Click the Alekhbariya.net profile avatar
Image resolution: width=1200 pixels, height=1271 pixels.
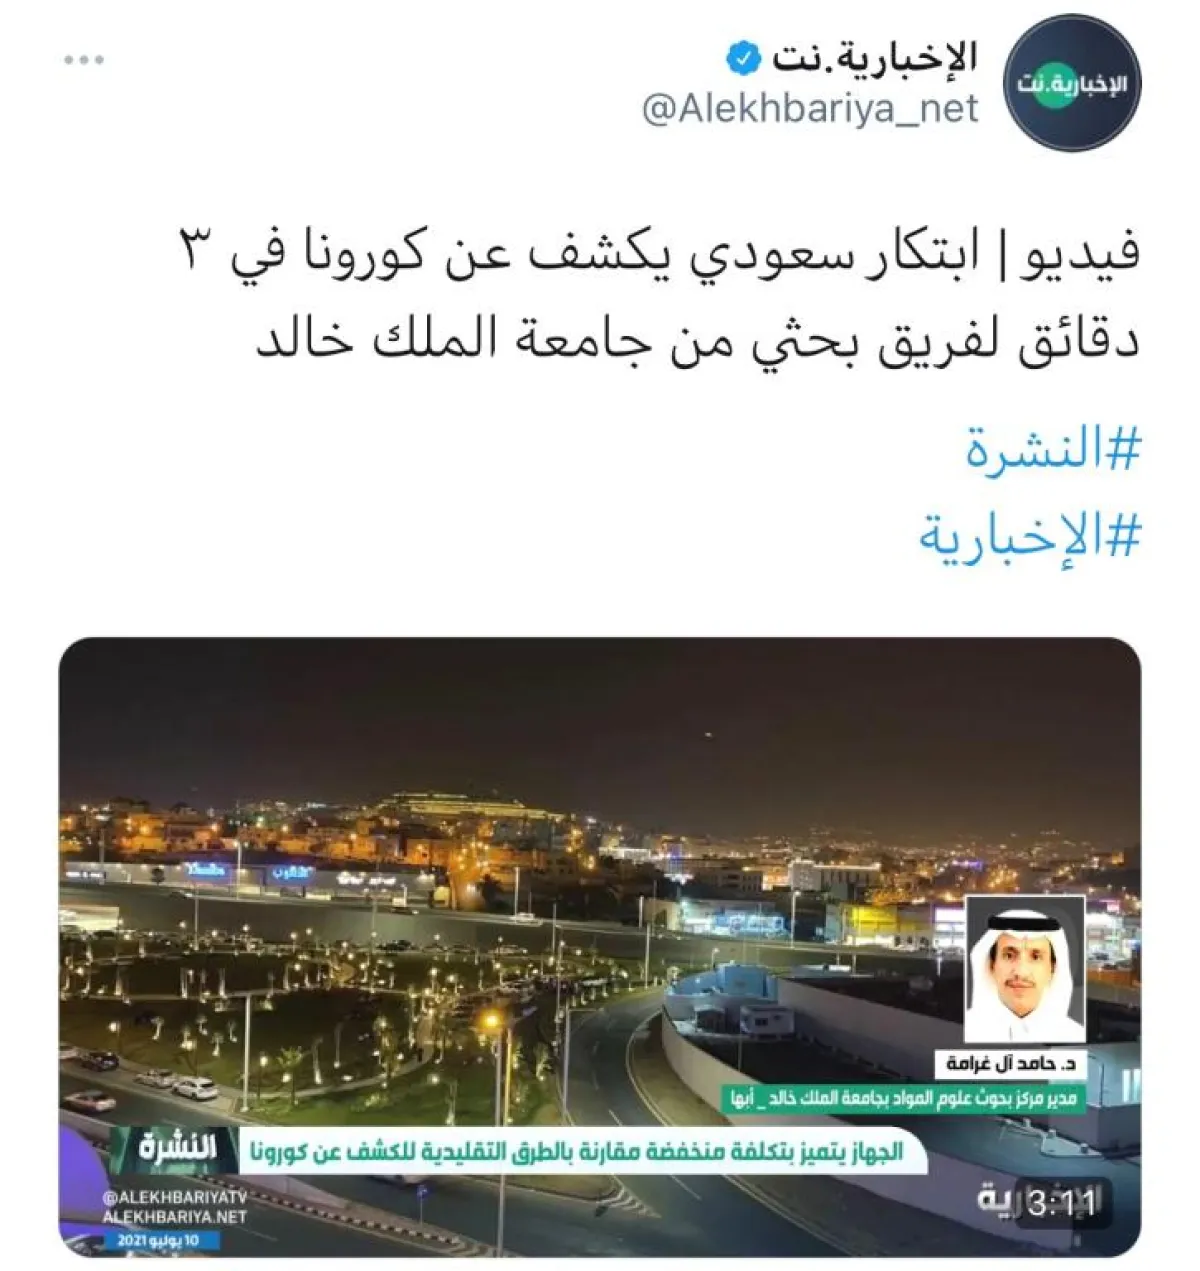(1072, 83)
